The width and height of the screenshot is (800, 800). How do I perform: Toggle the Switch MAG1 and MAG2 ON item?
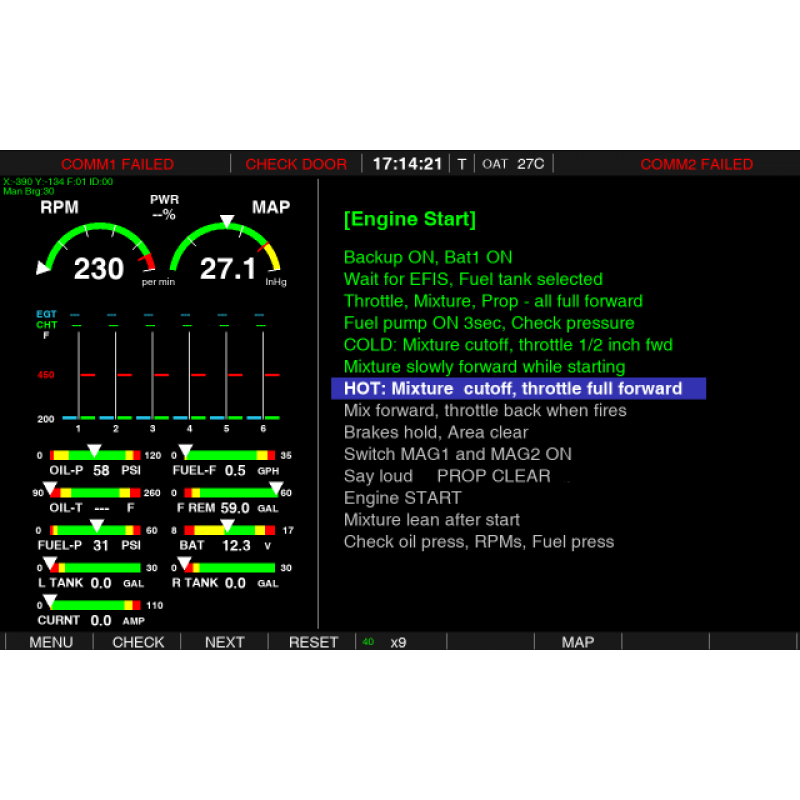click(458, 454)
